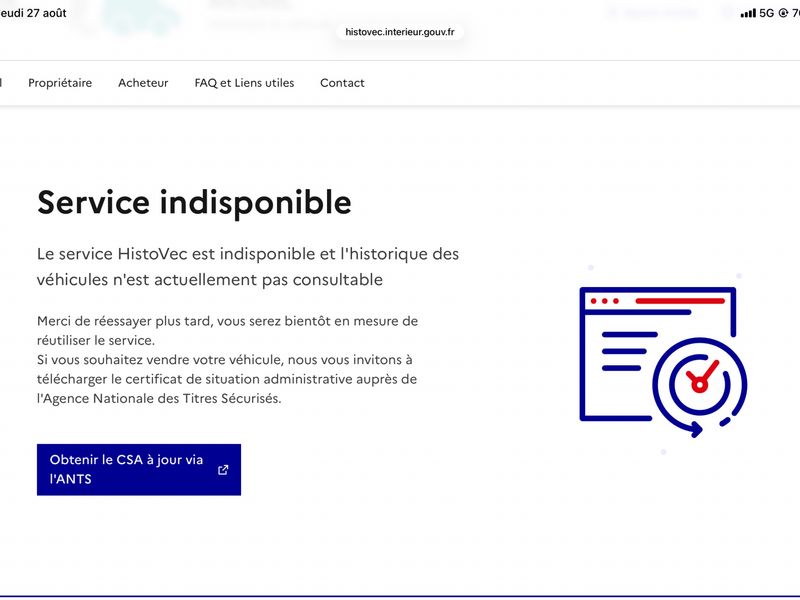Viewport: 800px width, 600px height.
Task: Open the Contact page
Action: (x=342, y=83)
